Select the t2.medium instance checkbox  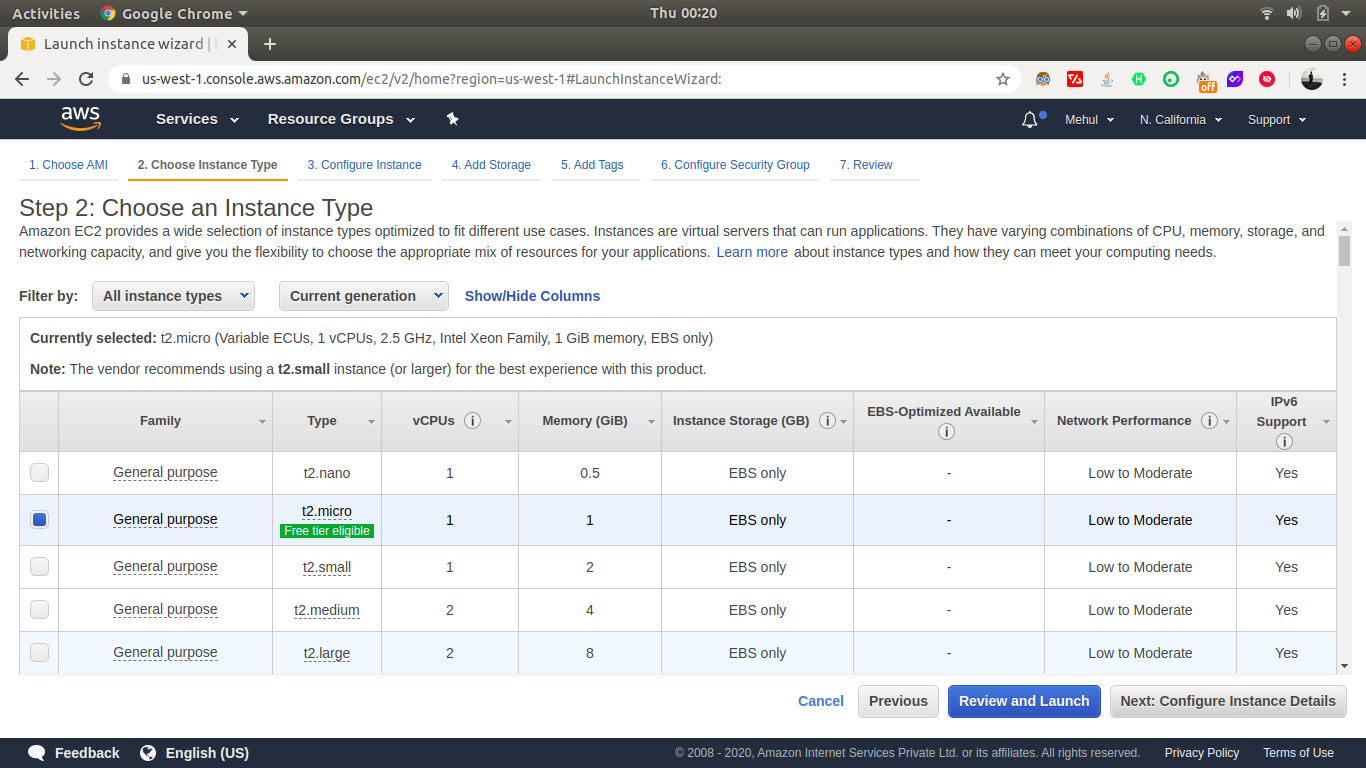[39, 610]
